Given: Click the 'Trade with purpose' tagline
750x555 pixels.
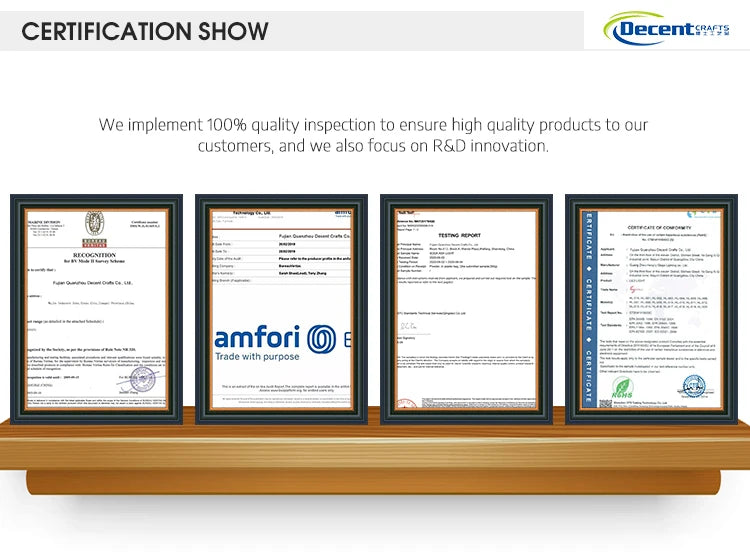Looking at the screenshot, I should (x=256, y=355).
